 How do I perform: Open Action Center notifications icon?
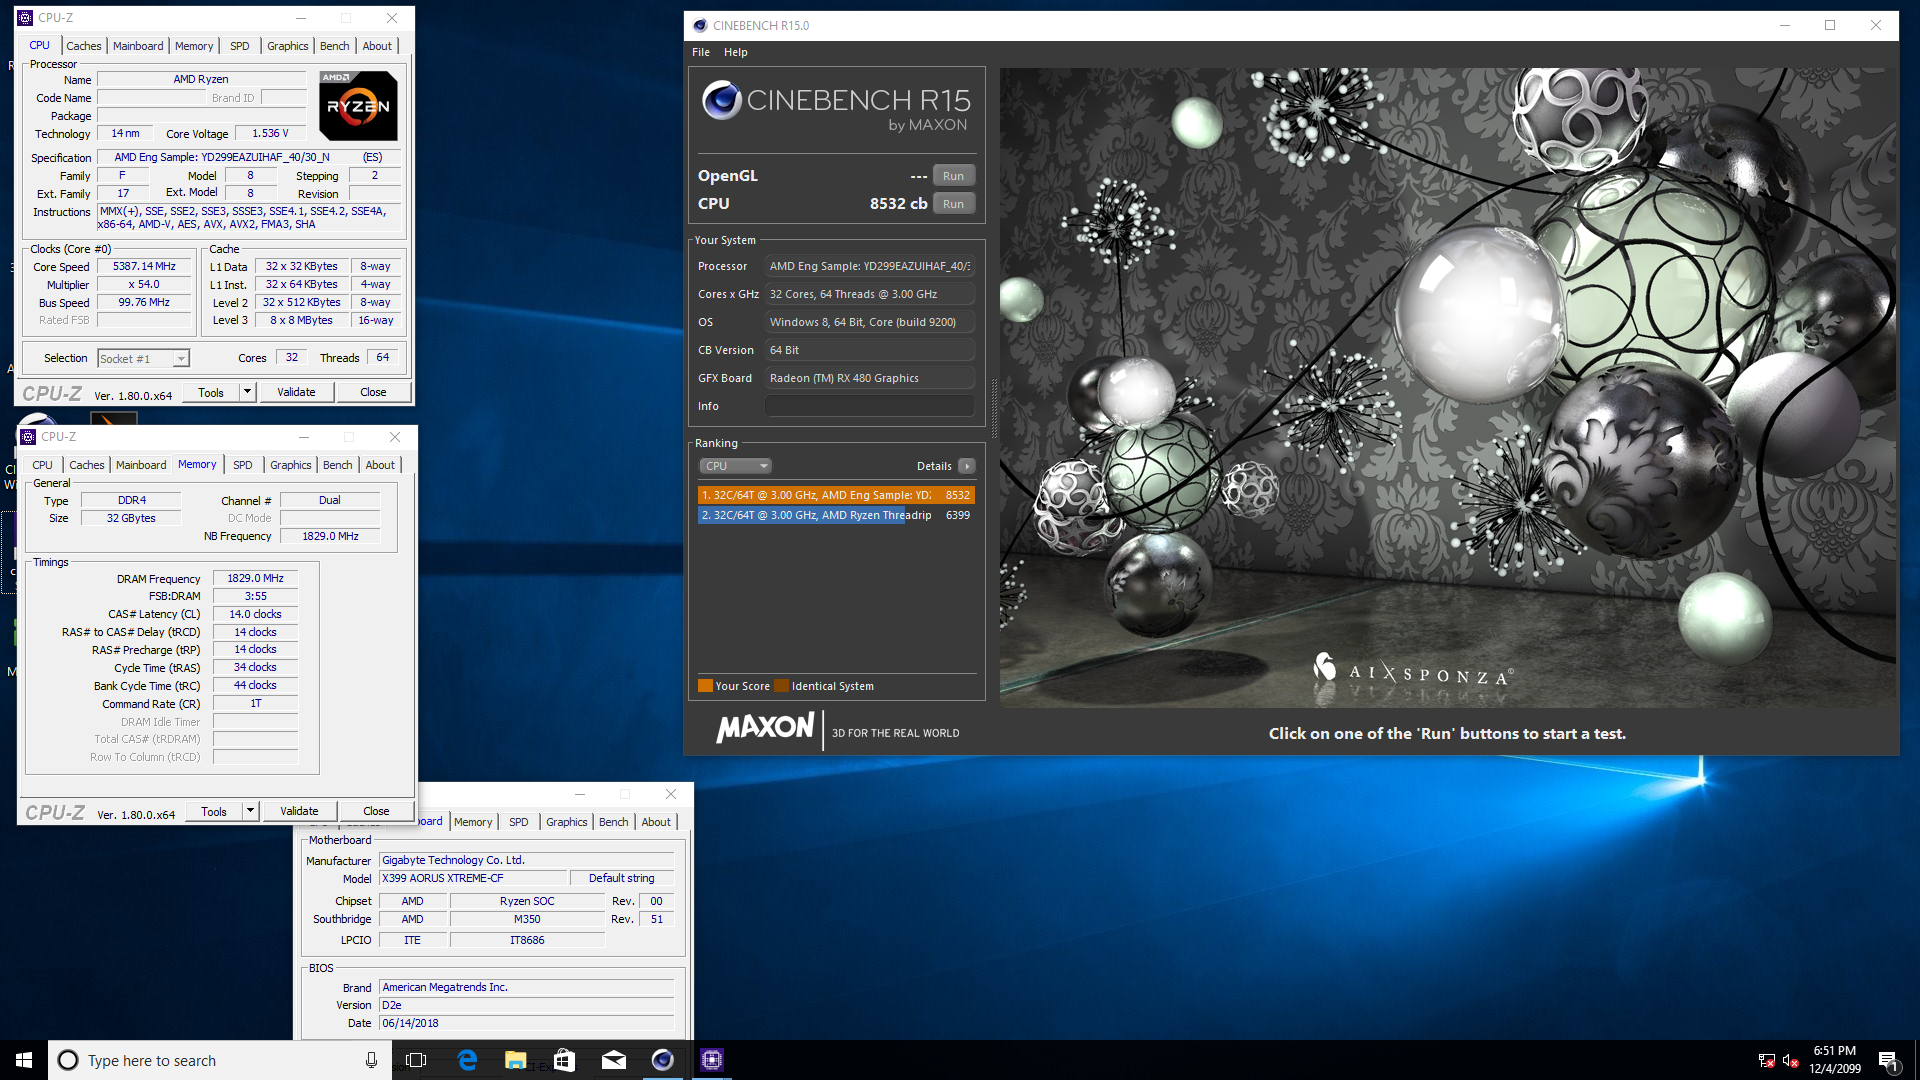point(1888,1060)
